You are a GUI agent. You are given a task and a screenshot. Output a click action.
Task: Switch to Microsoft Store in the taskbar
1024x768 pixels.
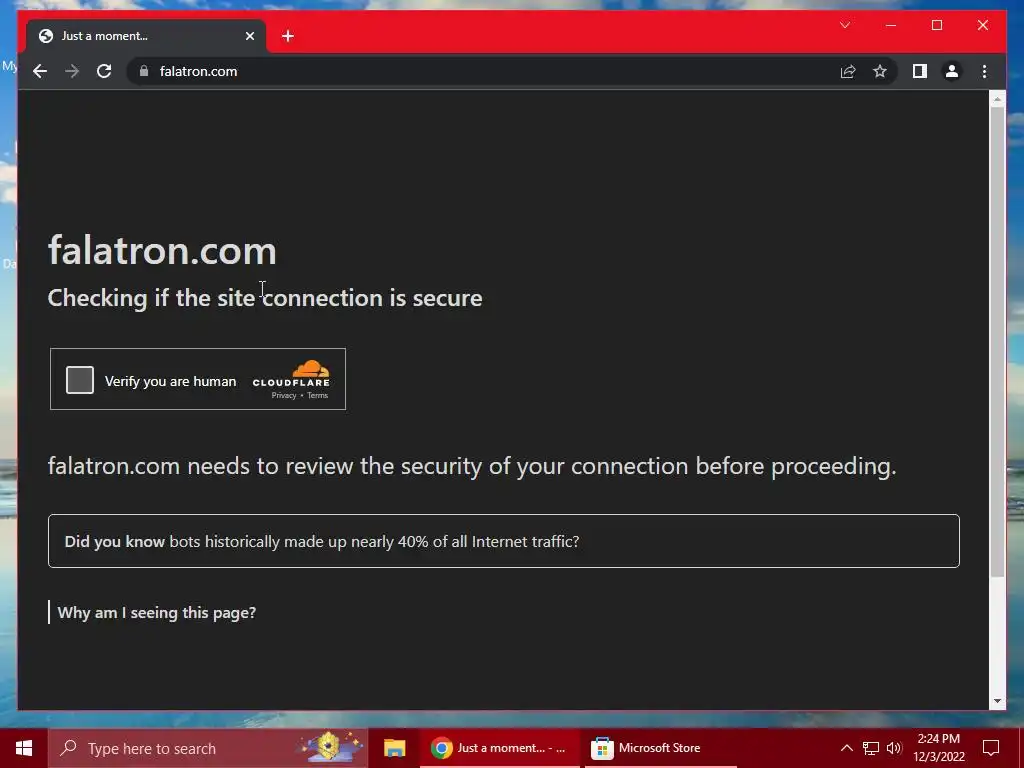tap(646, 748)
